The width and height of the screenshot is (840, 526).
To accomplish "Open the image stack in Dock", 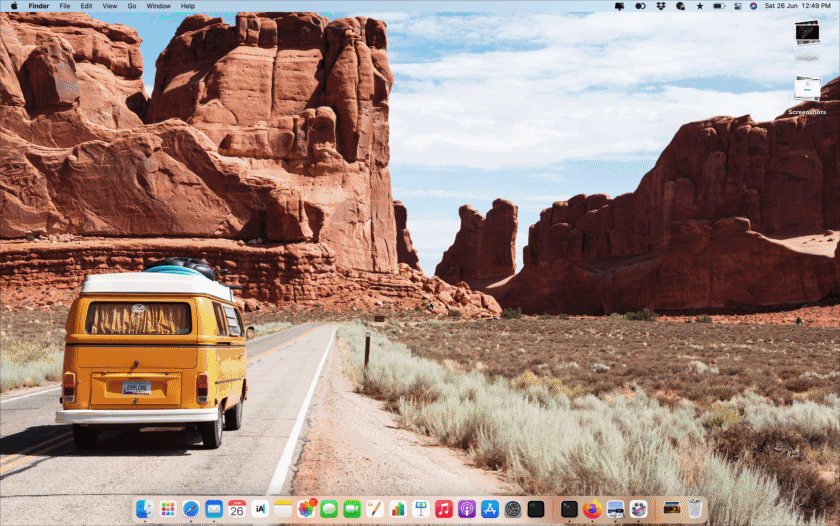I will tap(672, 508).
